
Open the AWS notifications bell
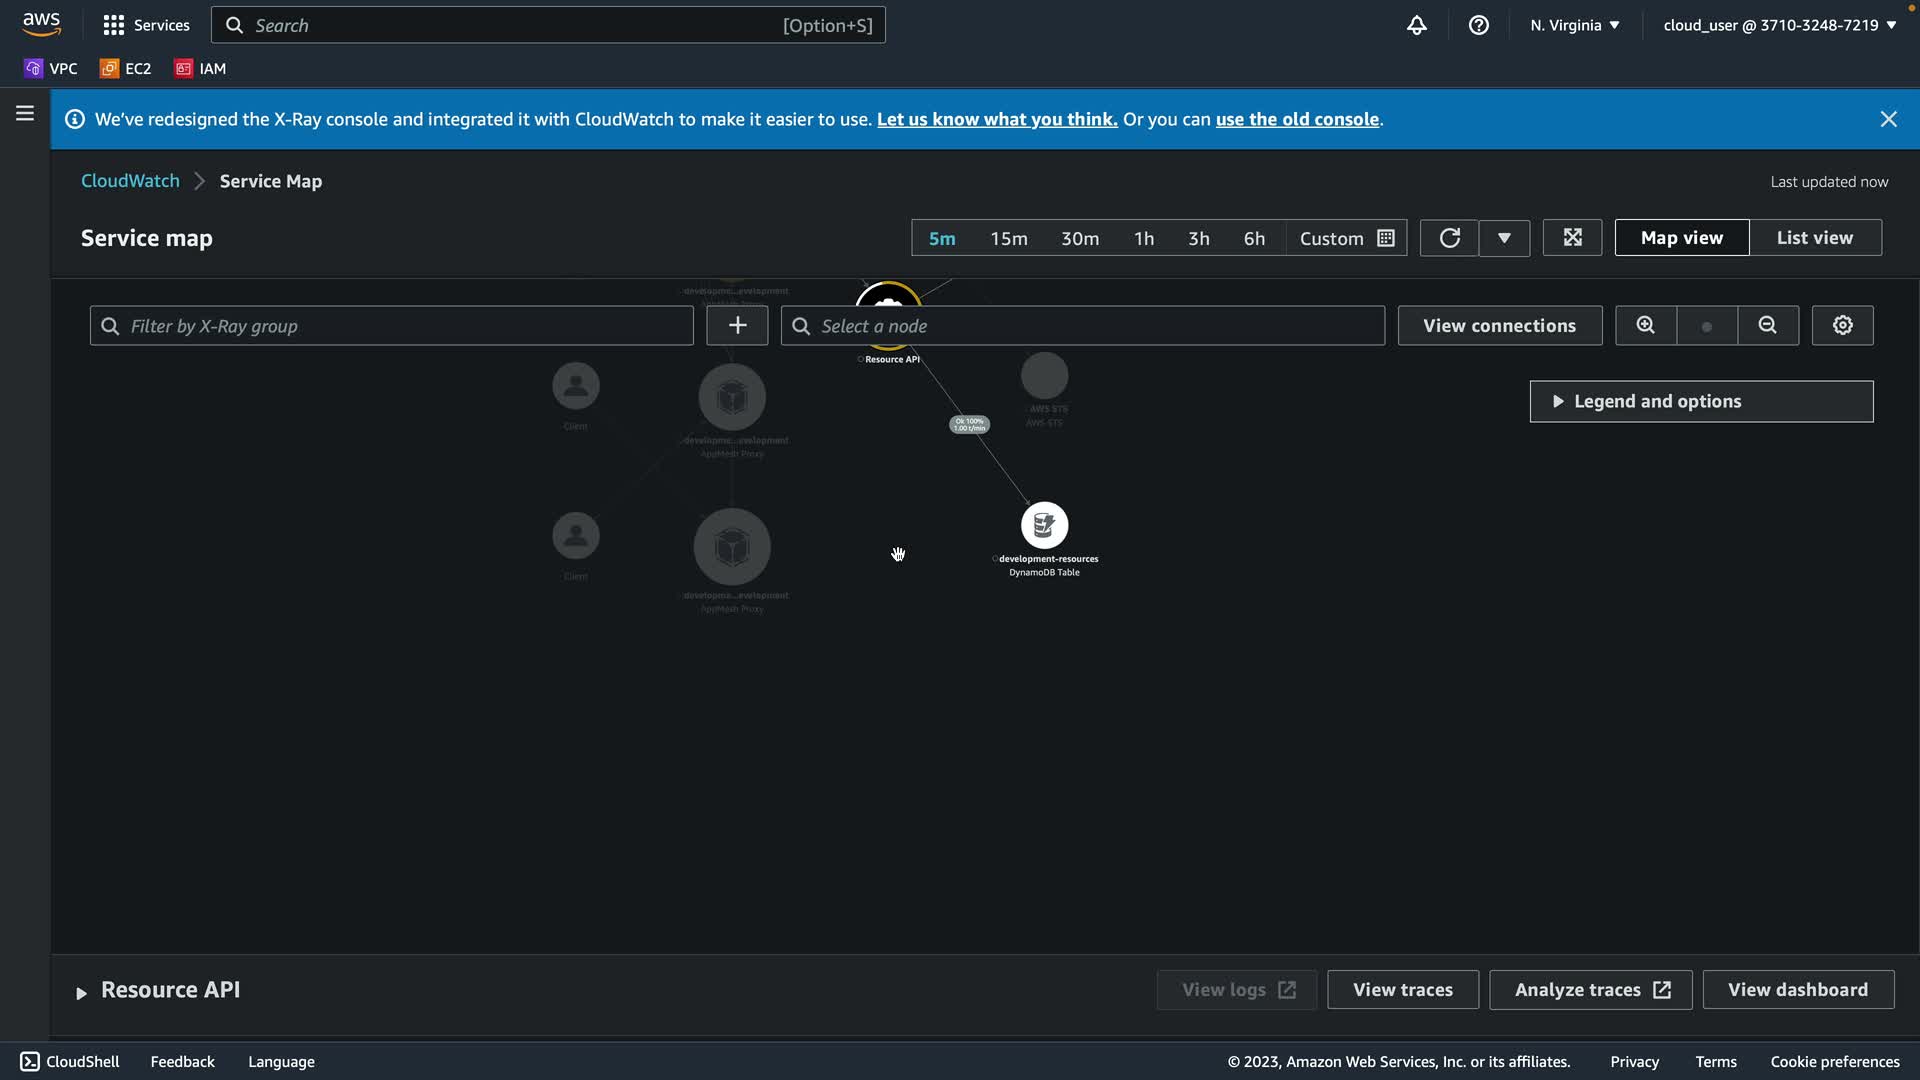click(x=1416, y=25)
